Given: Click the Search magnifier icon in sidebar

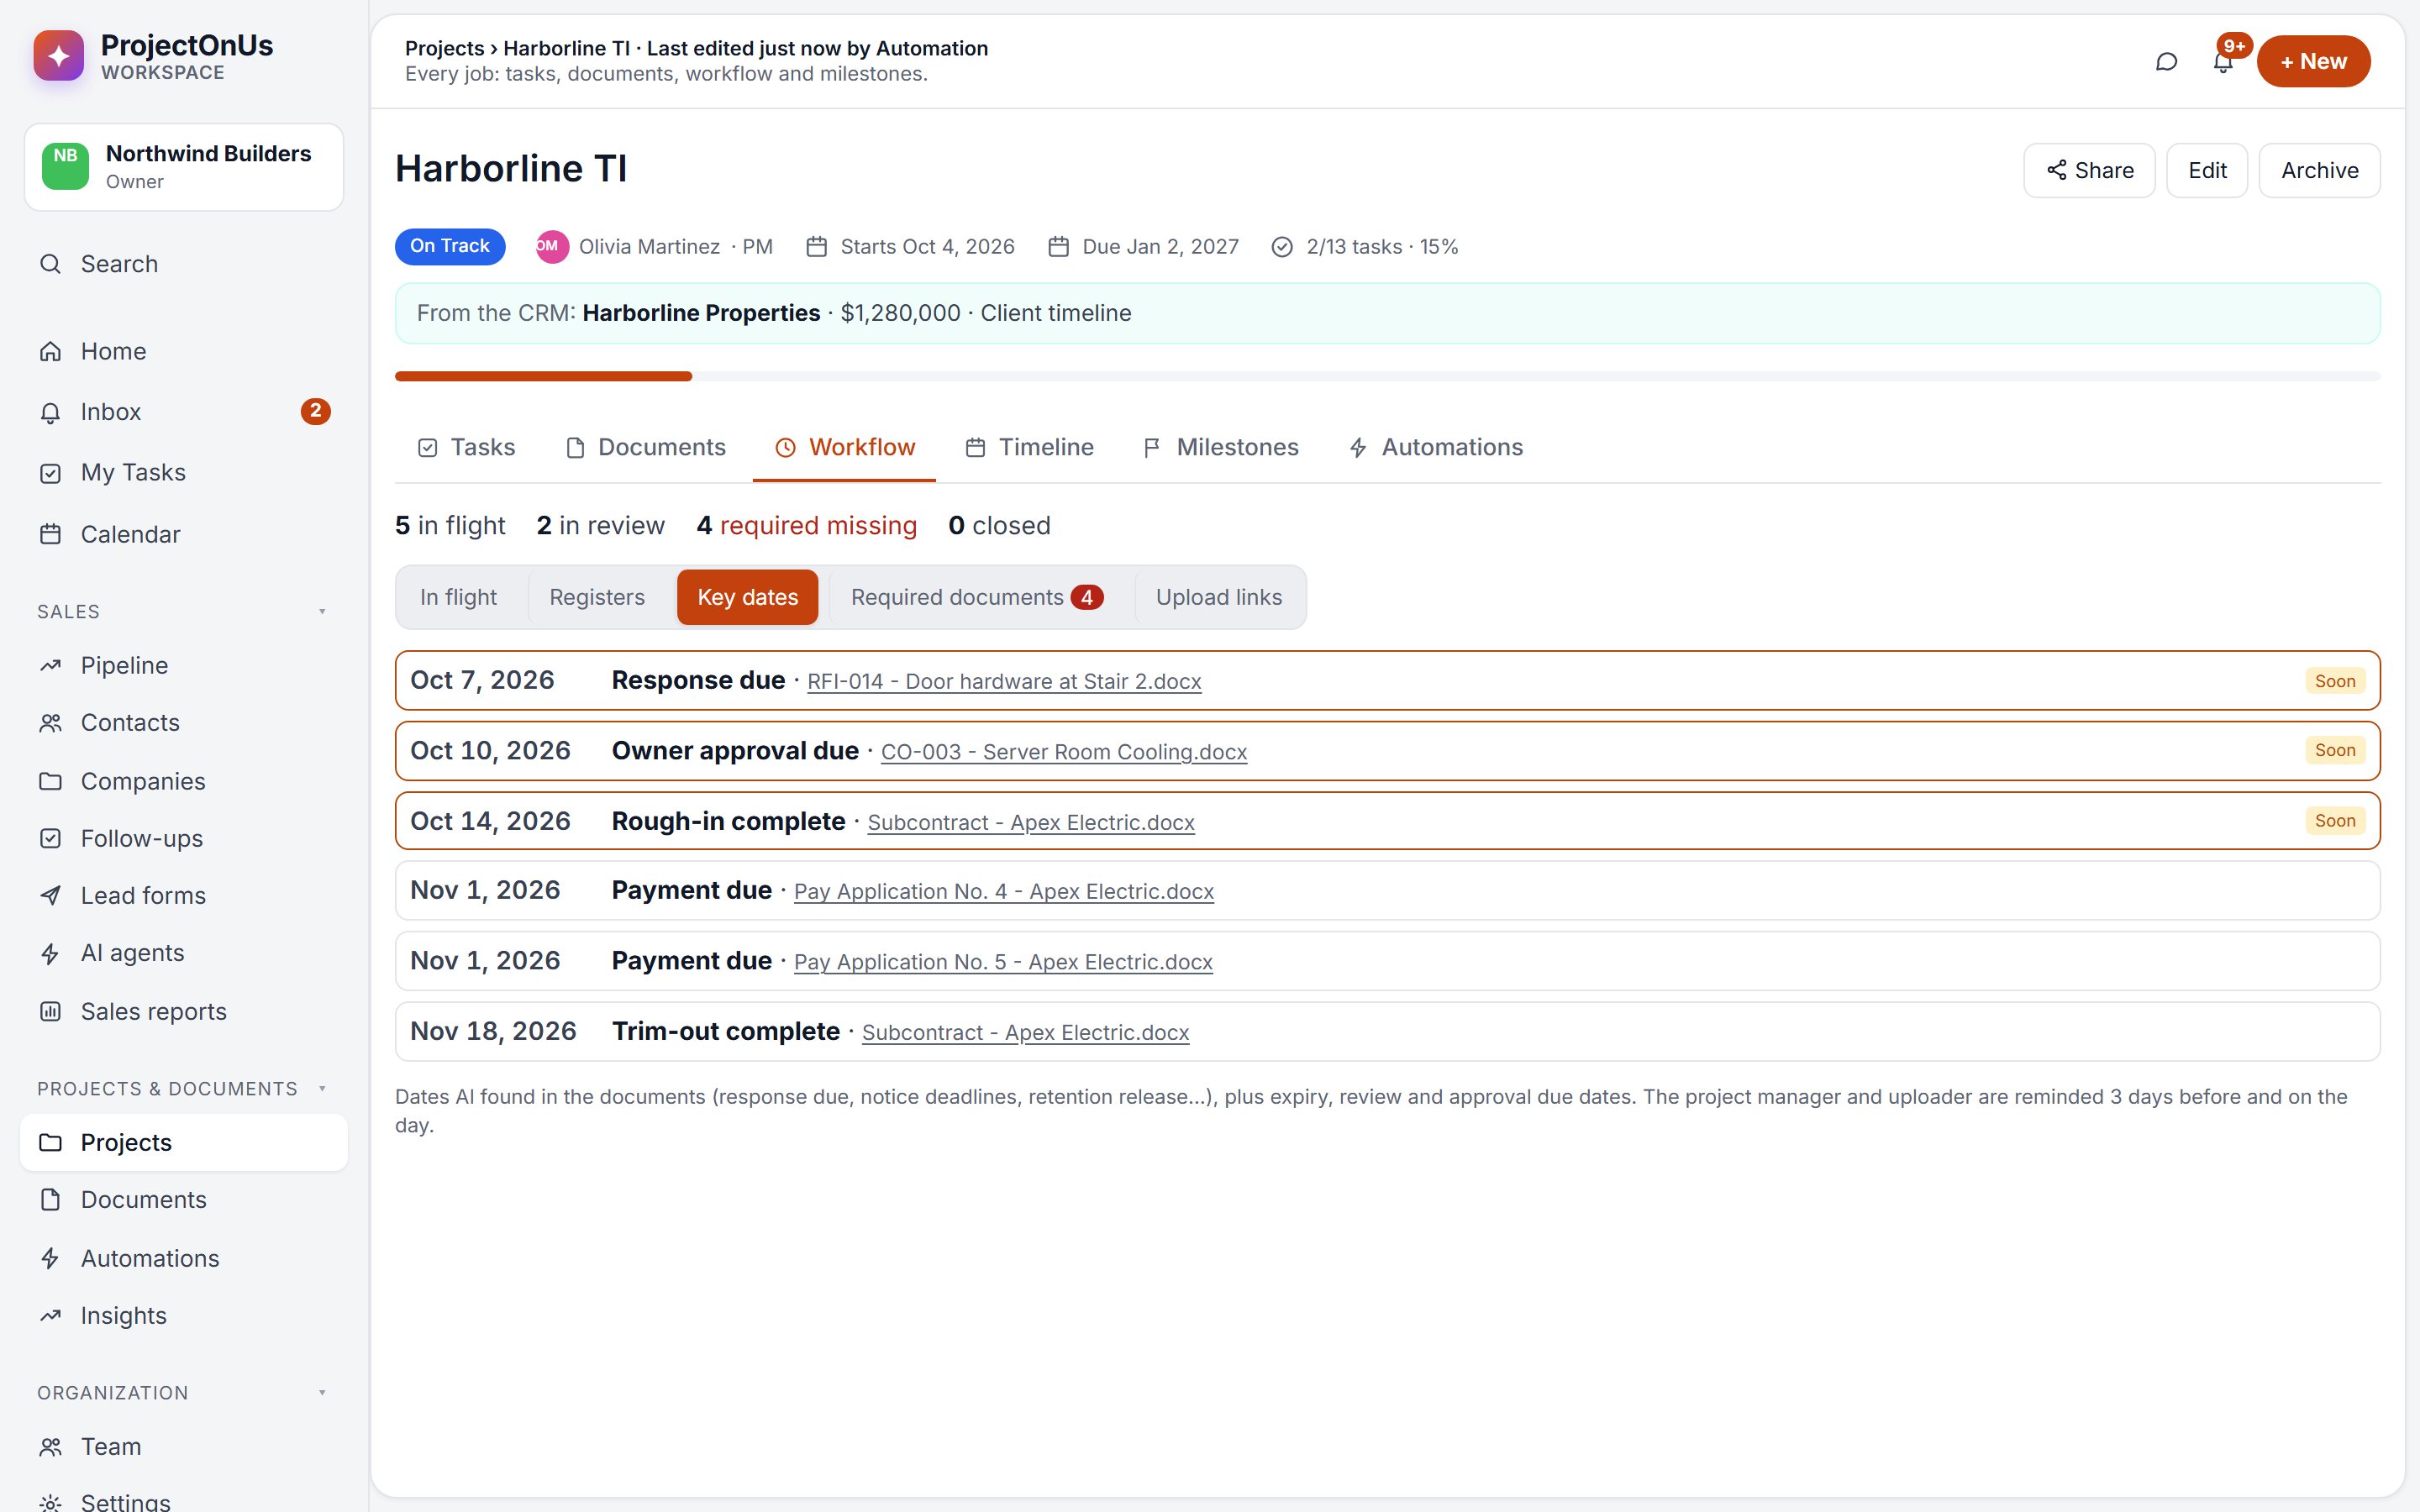Looking at the screenshot, I should tap(50, 264).
